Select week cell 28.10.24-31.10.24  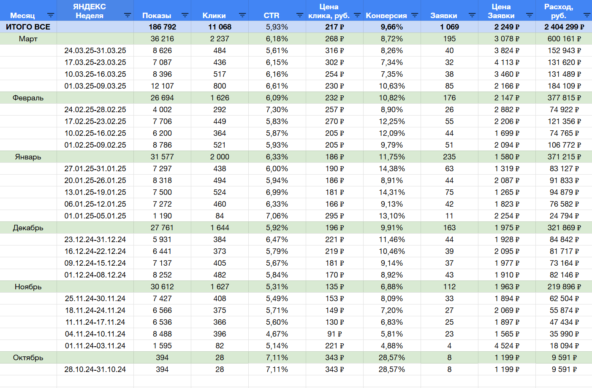[x=95, y=370]
